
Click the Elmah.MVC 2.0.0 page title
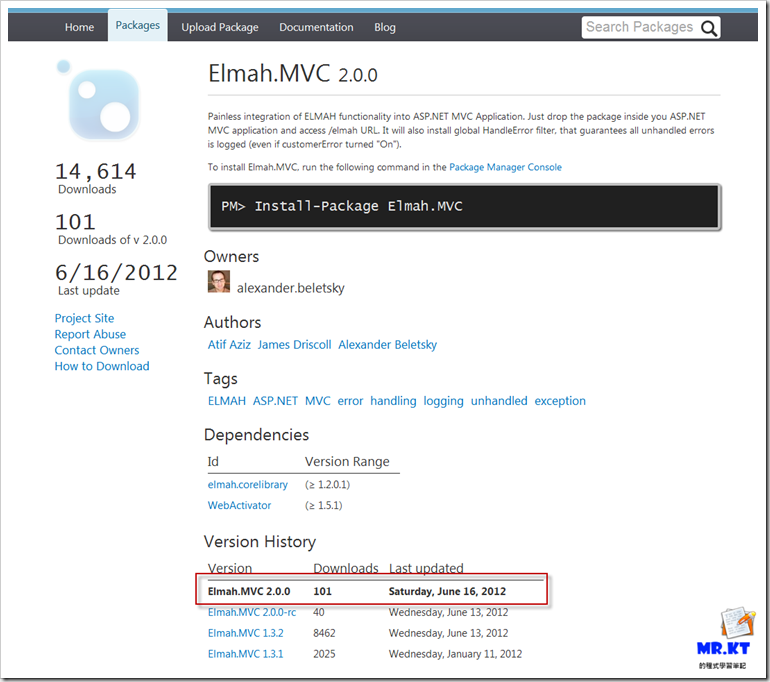tap(293, 74)
